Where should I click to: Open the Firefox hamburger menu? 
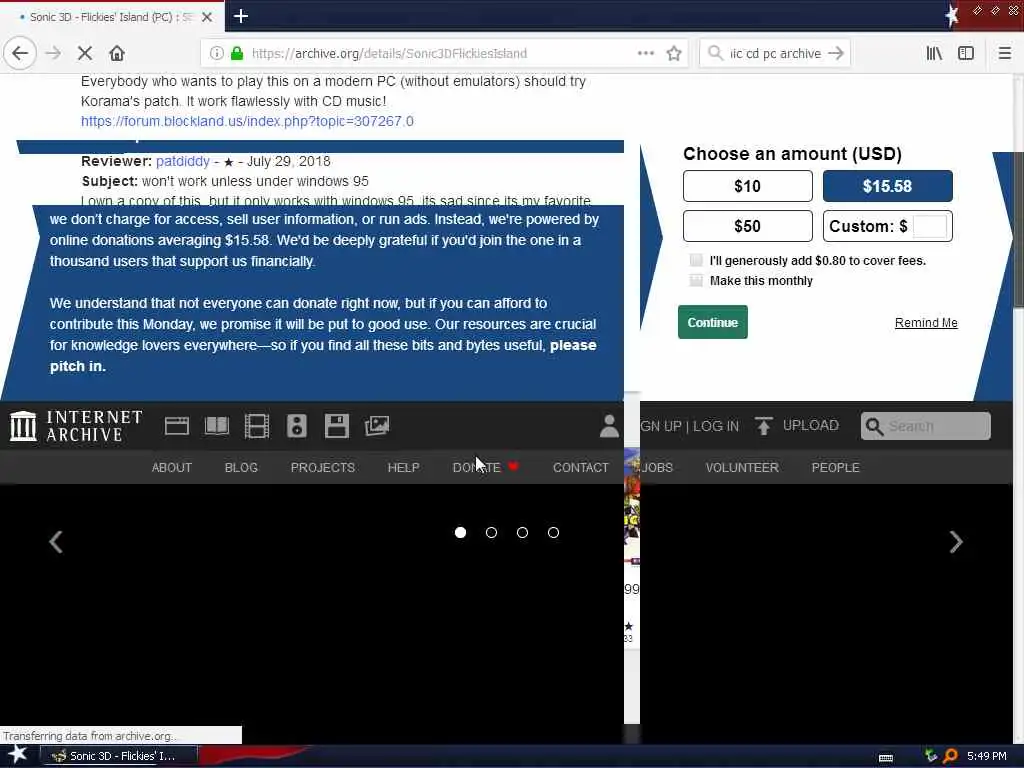tap(1004, 54)
